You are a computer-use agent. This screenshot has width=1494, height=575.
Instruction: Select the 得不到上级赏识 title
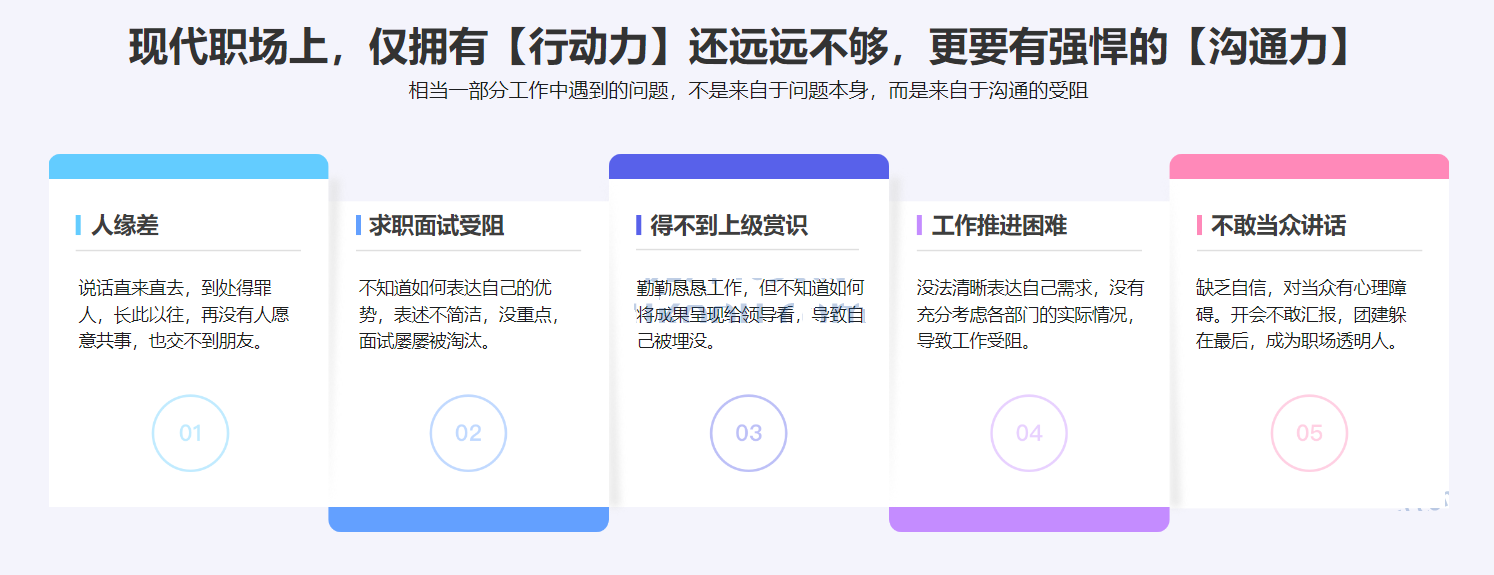(729, 226)
